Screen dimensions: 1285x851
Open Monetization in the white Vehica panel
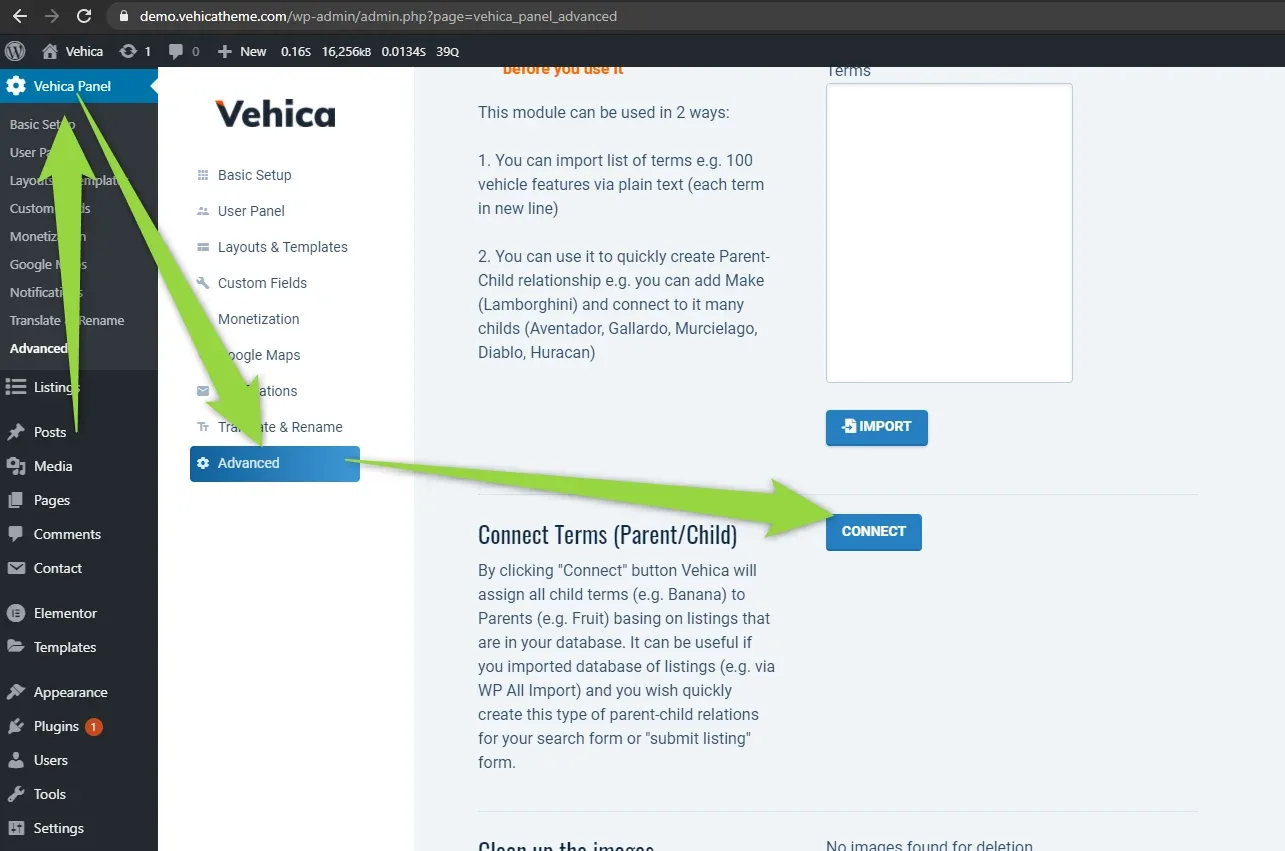click(258, 319)
